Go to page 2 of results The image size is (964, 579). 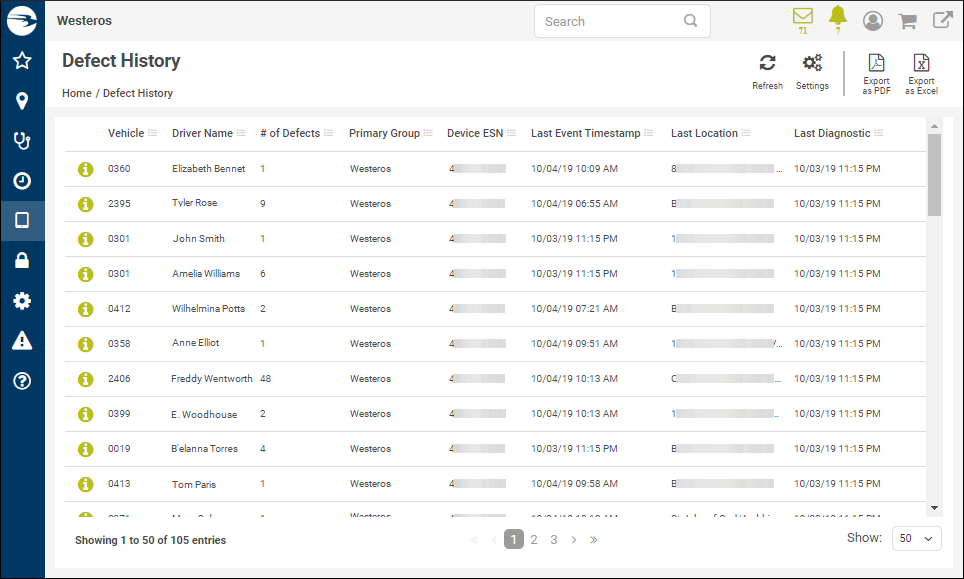[534, 539]
